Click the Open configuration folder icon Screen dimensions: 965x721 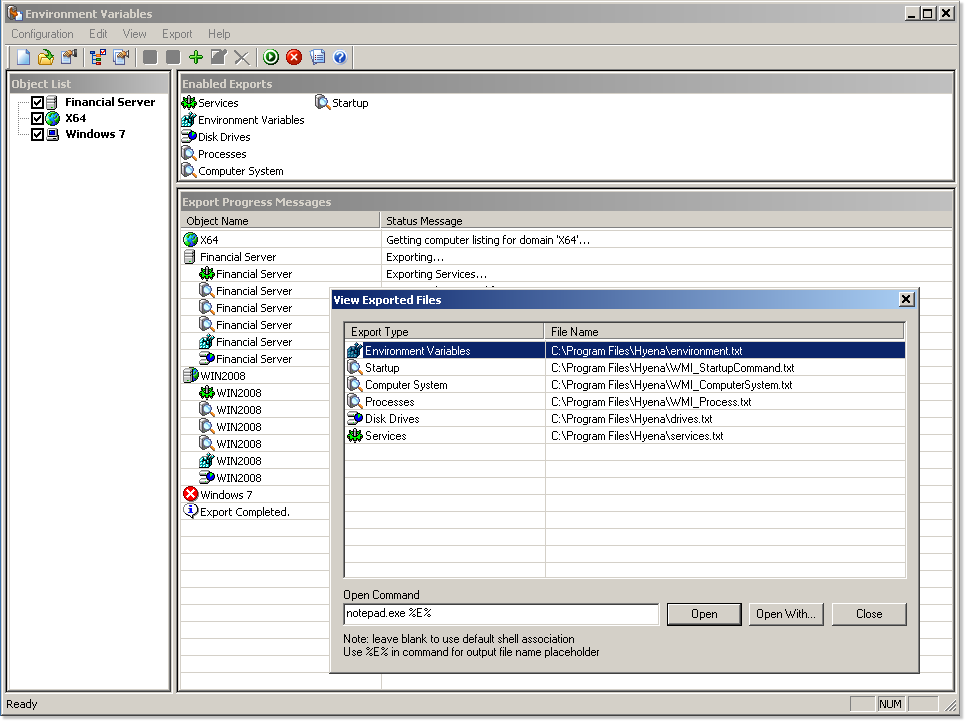pyautogui.click(x=46, y=57)
